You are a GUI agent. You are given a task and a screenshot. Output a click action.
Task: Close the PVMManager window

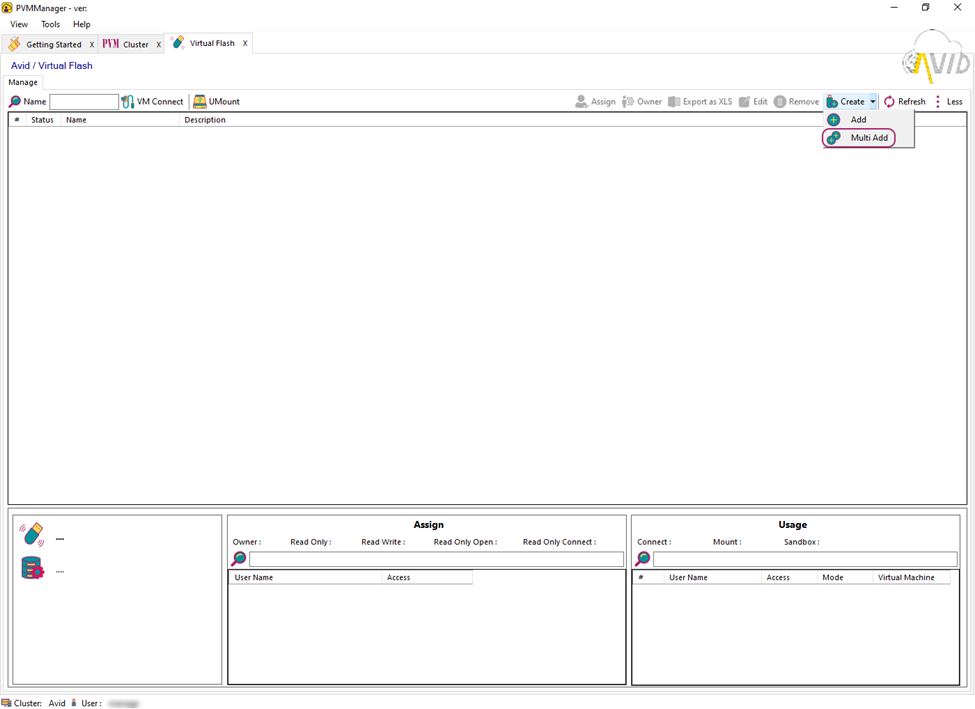point(958,7)
